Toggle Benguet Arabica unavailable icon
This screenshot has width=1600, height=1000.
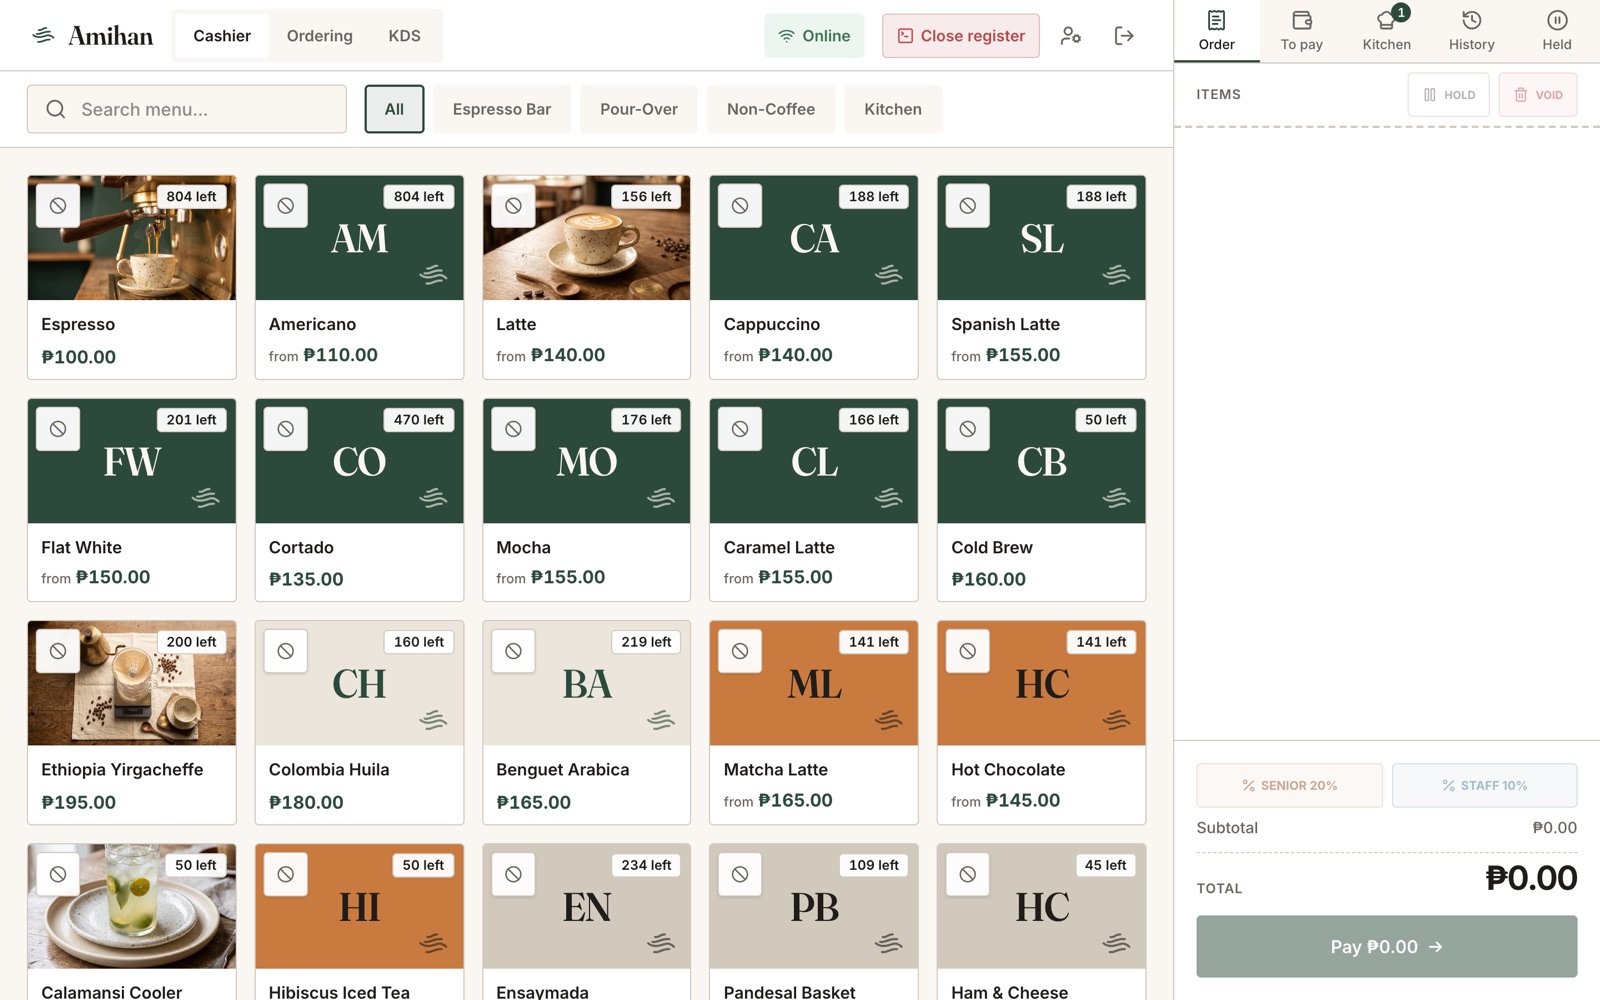tap(513, 651)
